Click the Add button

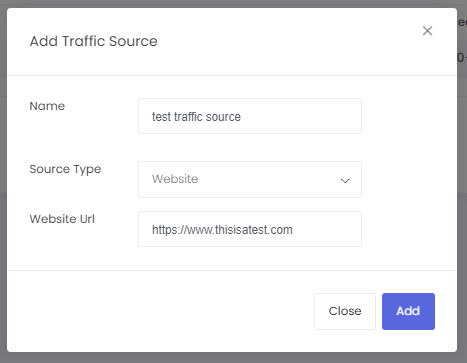[x=408, y=311]
